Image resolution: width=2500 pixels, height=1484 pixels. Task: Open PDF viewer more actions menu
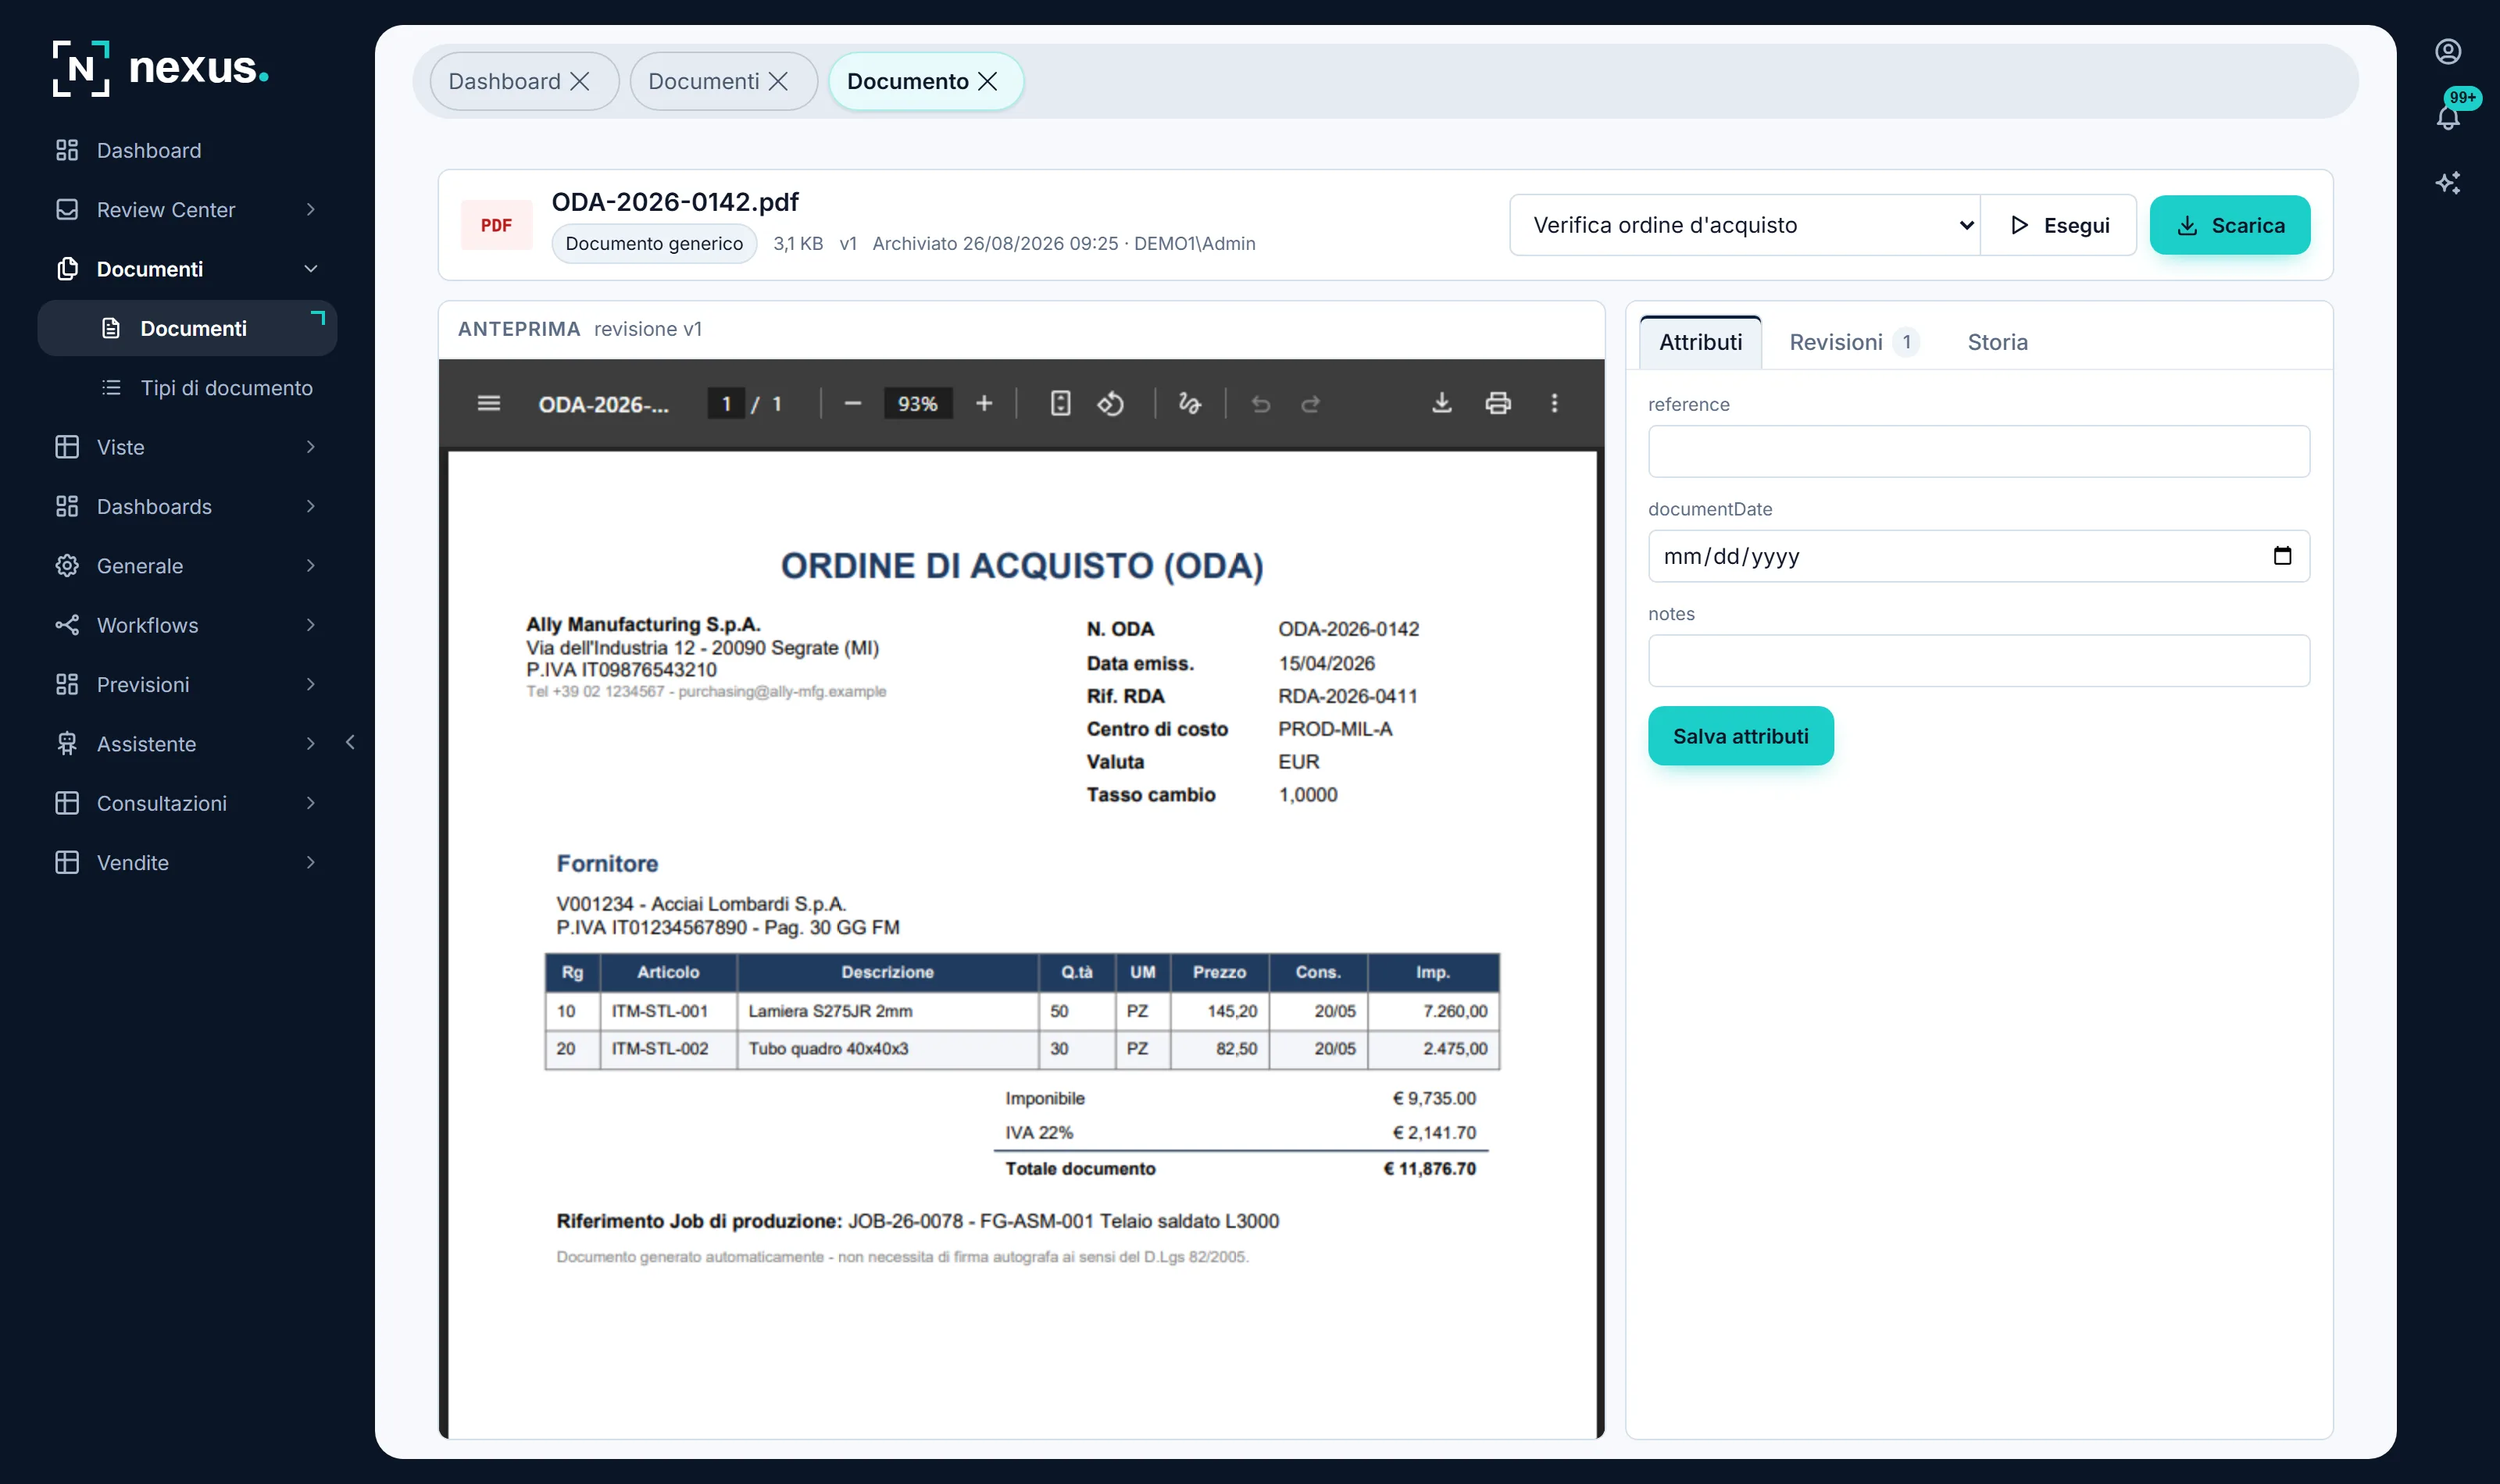coord(1554,403)
